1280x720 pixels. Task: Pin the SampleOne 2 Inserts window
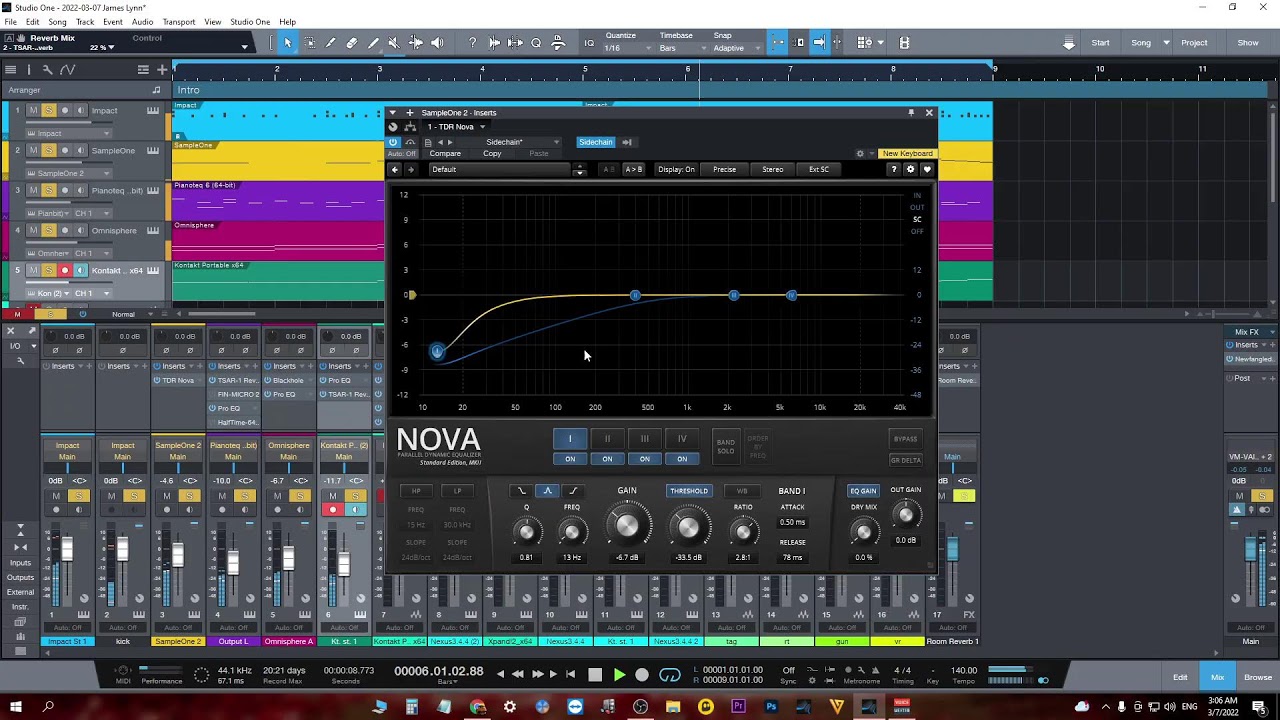click(911, 113)
